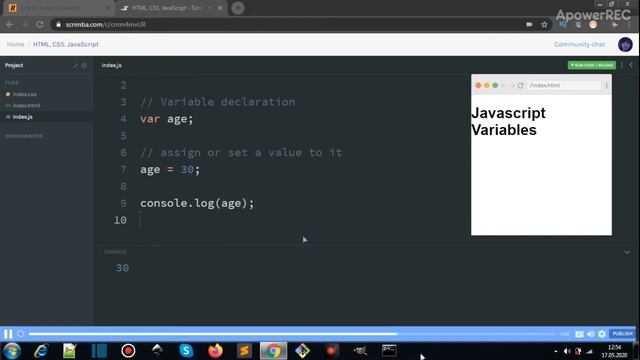Click the red dot in preview window
Image resolution: width=640 pixels, height=360 pixels.
coord(478,85)
